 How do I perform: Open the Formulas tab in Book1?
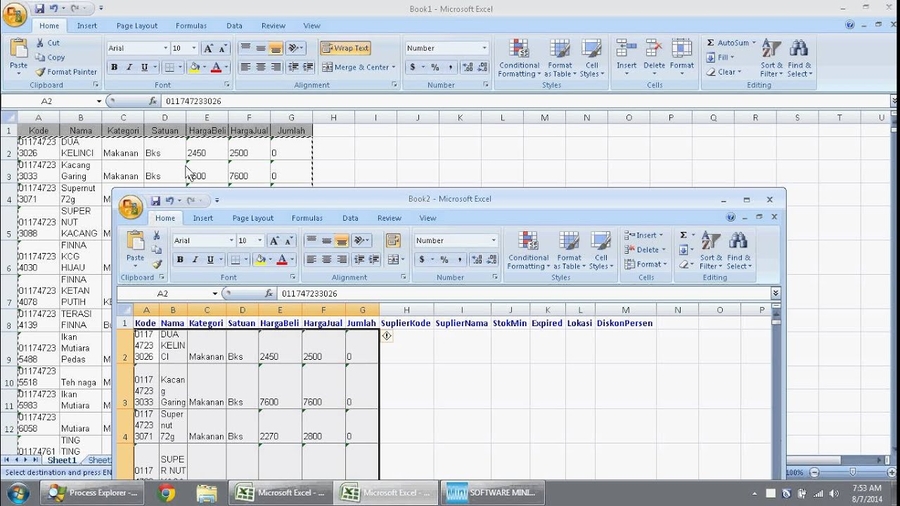click(x=191, y=26)
